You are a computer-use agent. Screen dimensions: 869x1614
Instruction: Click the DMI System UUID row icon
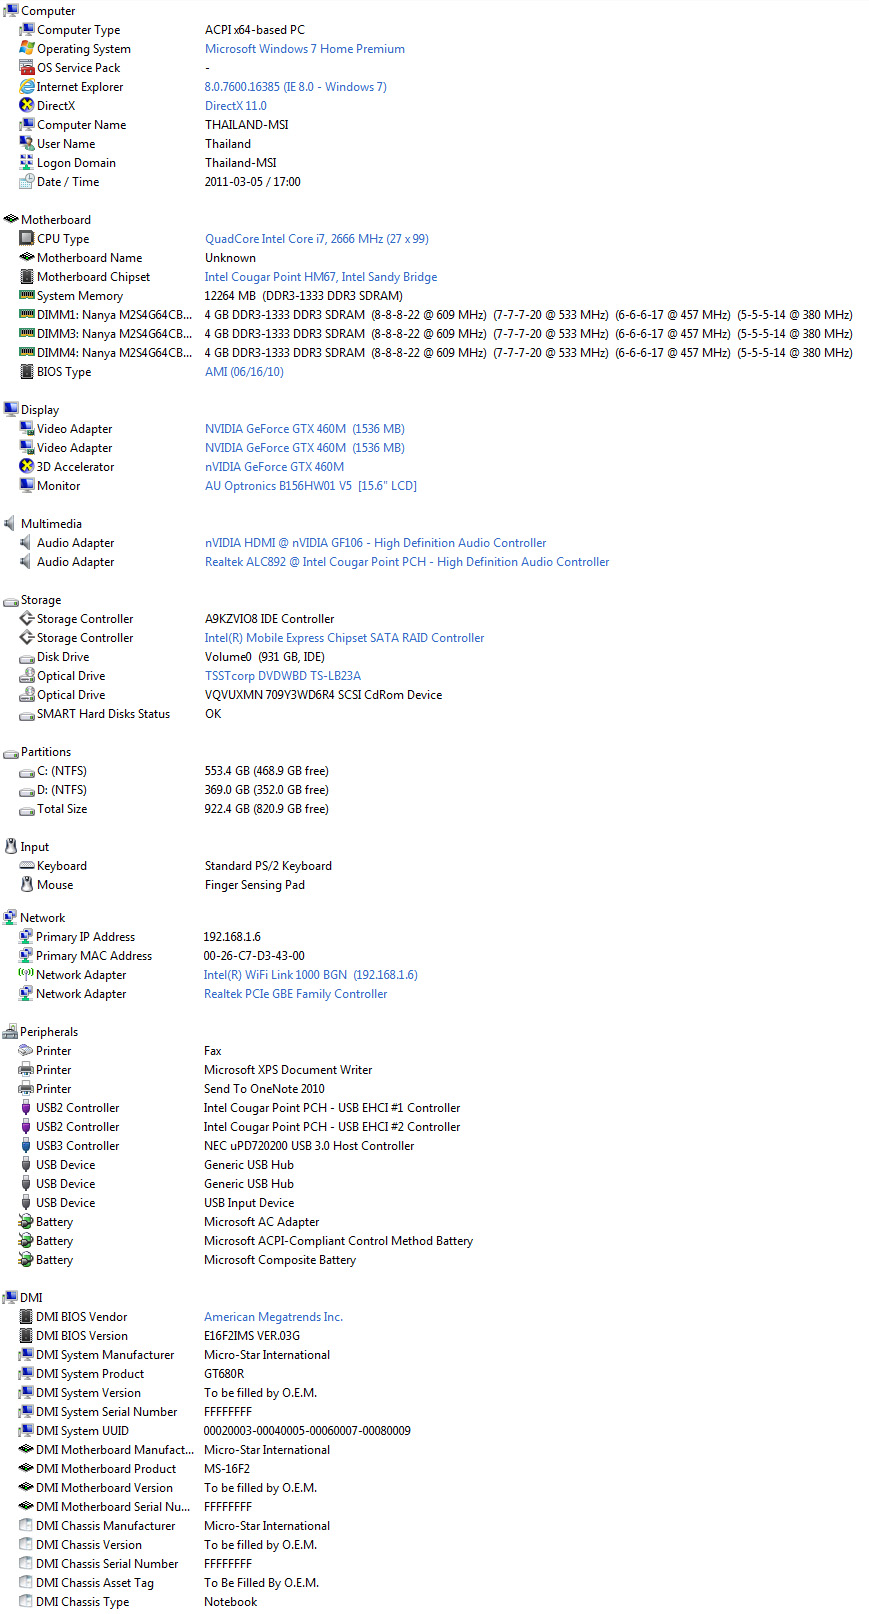pos(26,1431)
